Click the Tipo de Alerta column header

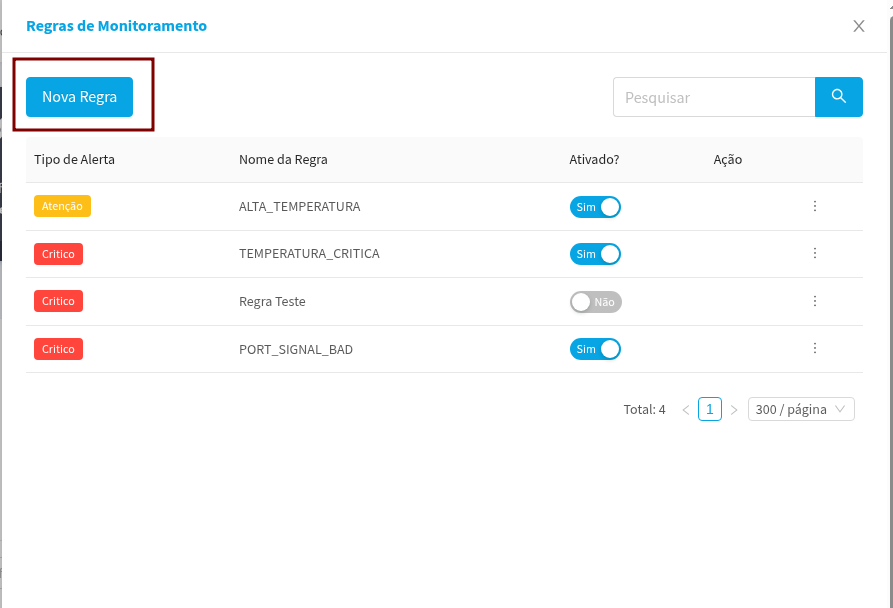point(74,160)
